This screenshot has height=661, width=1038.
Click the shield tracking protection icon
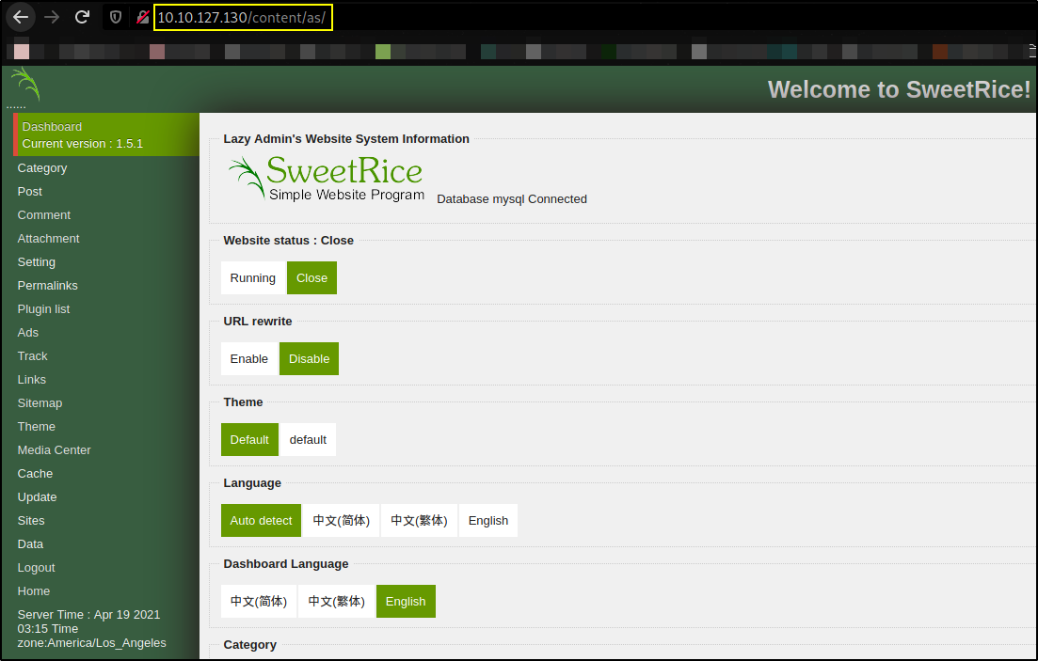pyautogui.click(x=116, y=17)
